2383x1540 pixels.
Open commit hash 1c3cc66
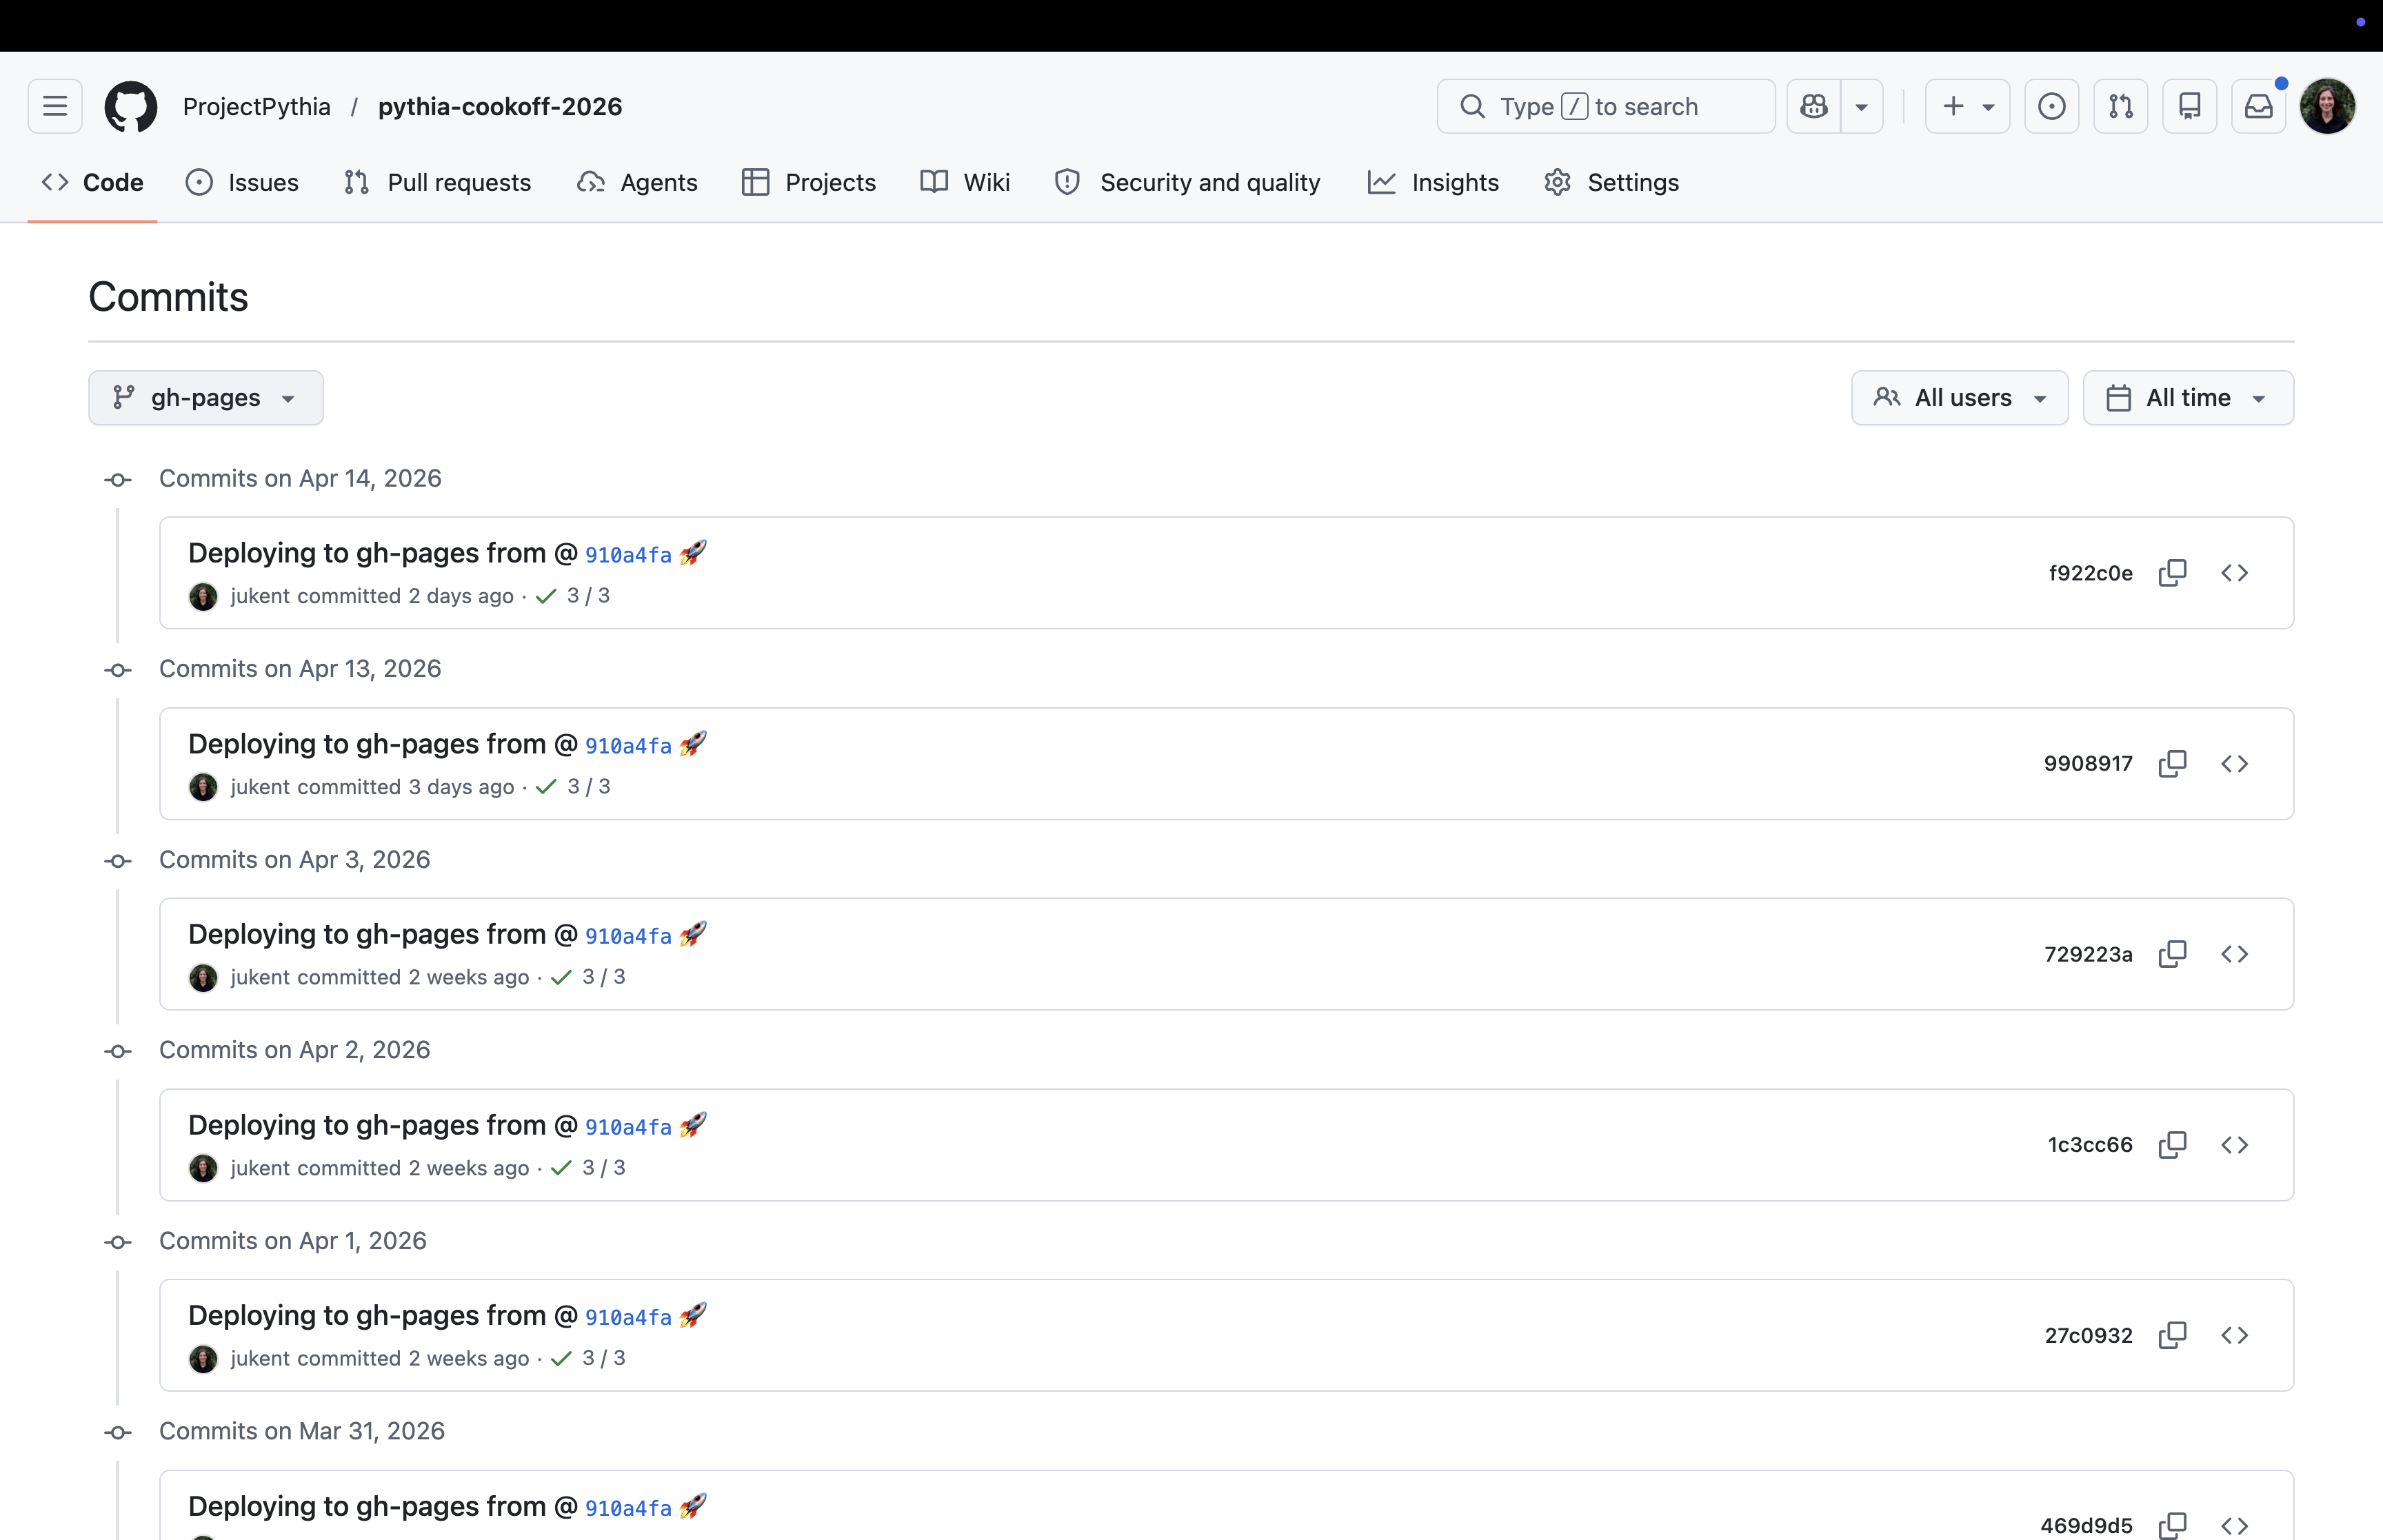(2090, 1145)
